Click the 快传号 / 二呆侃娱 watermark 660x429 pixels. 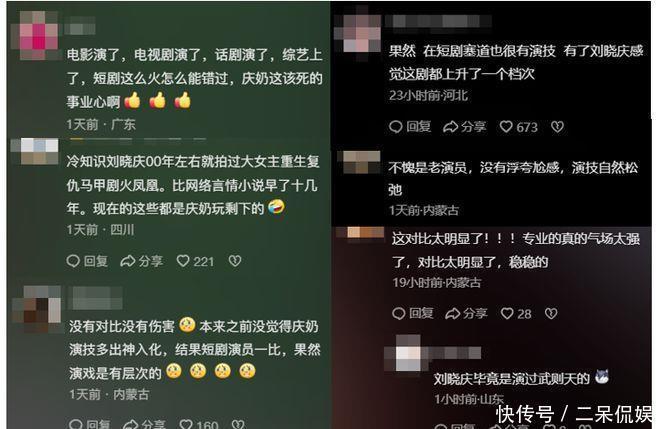574,414
